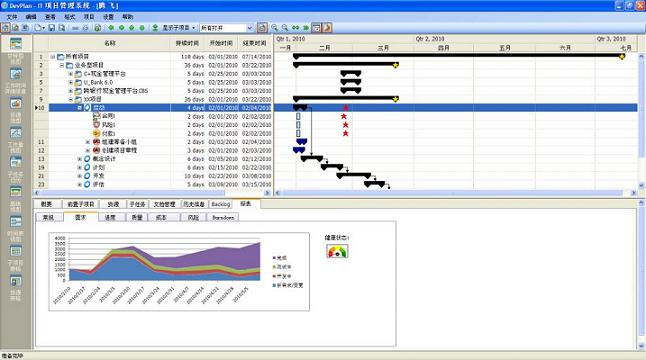Viewport: 646px width, 360px height.
Task: Click the green horizontal double-arrow toolbar icon
Action: pyautogui.click(x=295, y=28)
